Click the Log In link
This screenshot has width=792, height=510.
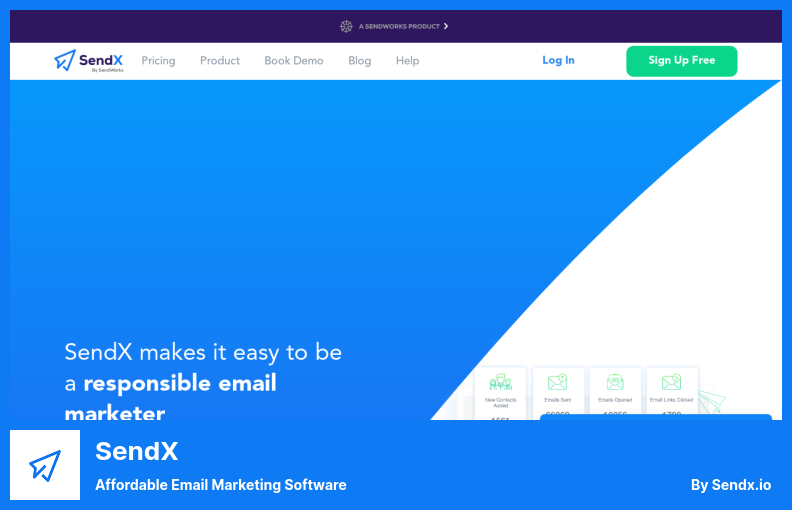(x=558, y=60)
